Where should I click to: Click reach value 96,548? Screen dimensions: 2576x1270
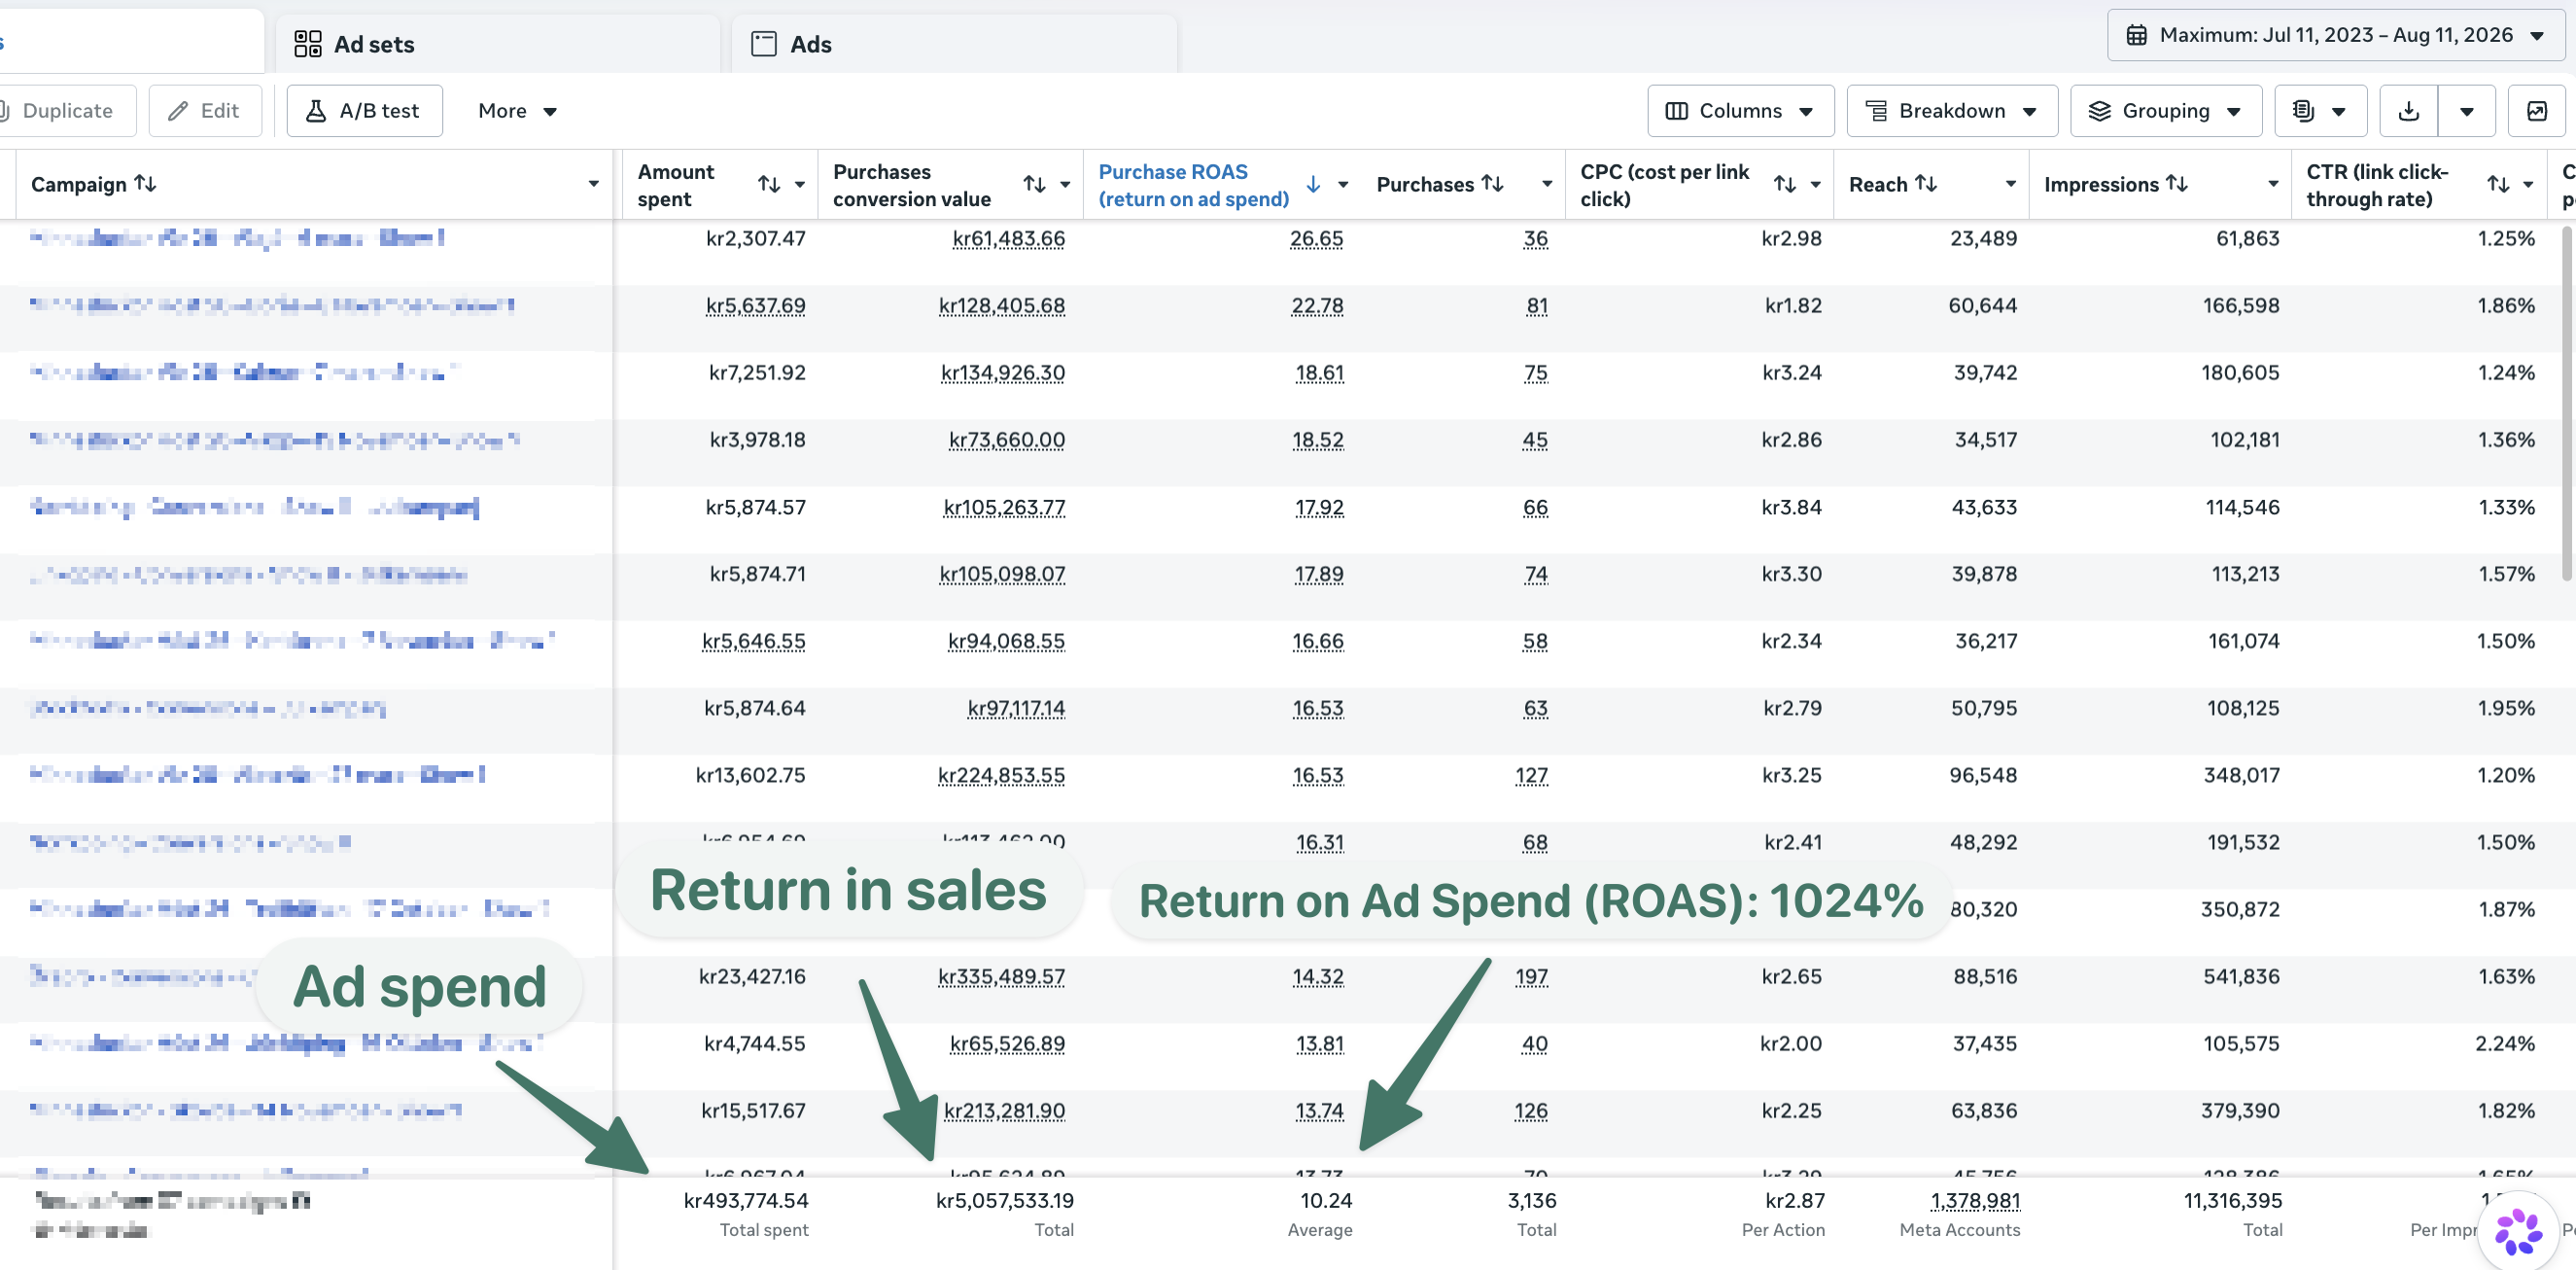1983,776
